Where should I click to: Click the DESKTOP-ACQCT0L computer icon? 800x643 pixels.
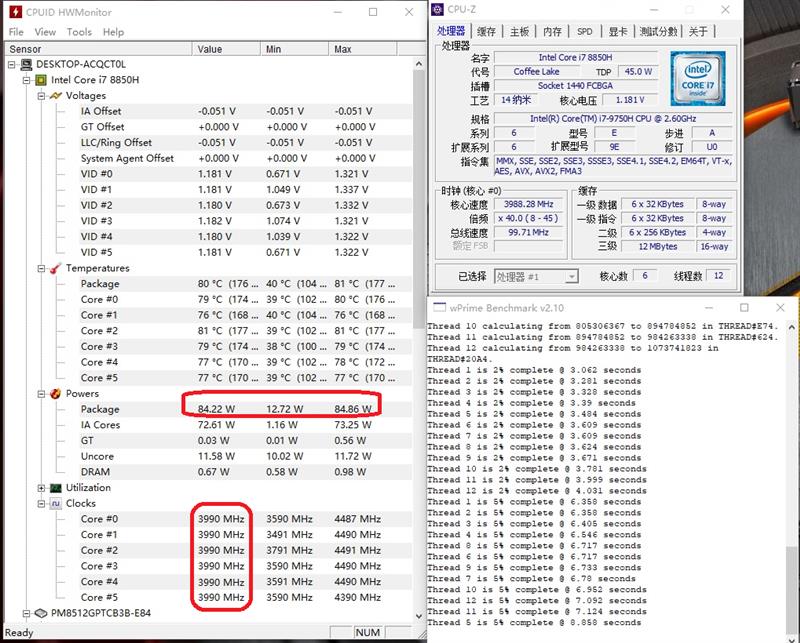[26, 64]
